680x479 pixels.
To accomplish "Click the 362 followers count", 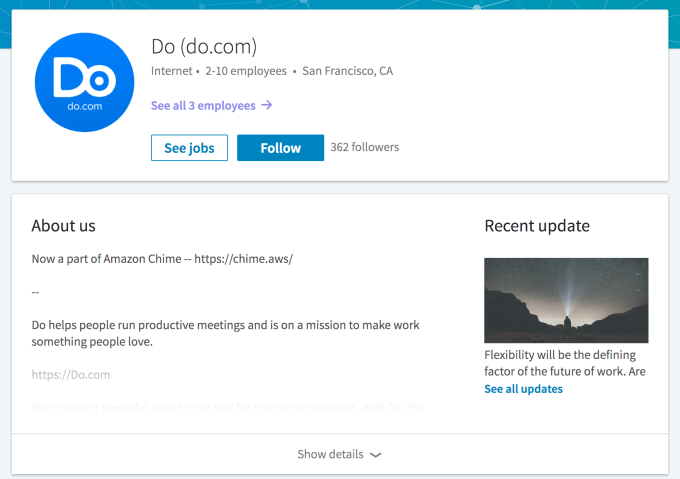I will 365,147.
